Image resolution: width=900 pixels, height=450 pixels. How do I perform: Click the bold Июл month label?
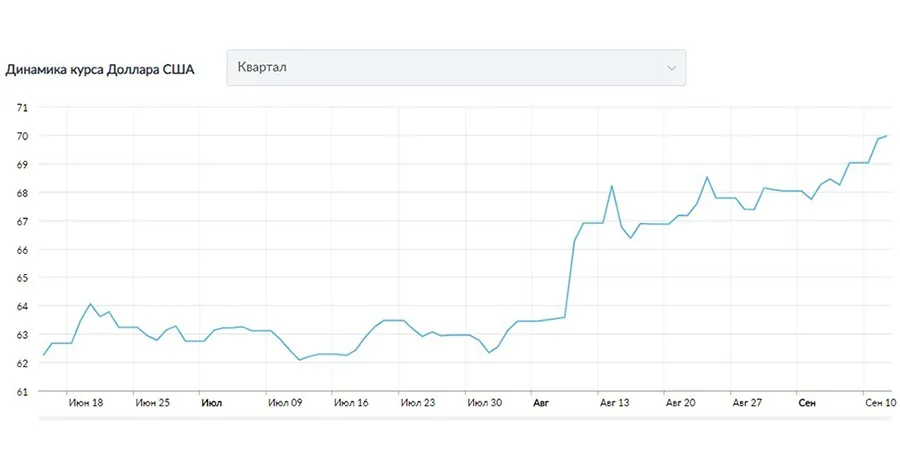pyautogui.click(x=211, y=404)
